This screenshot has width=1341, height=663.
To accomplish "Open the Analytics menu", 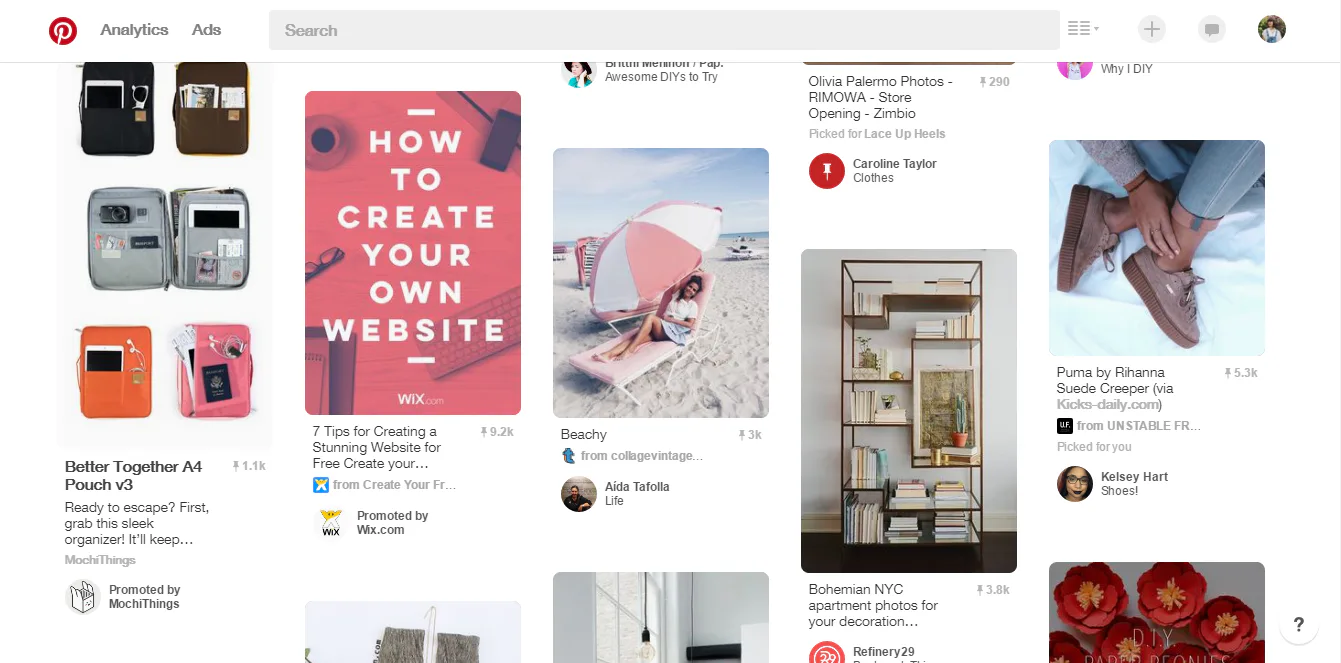I will [x=134, y=30].
